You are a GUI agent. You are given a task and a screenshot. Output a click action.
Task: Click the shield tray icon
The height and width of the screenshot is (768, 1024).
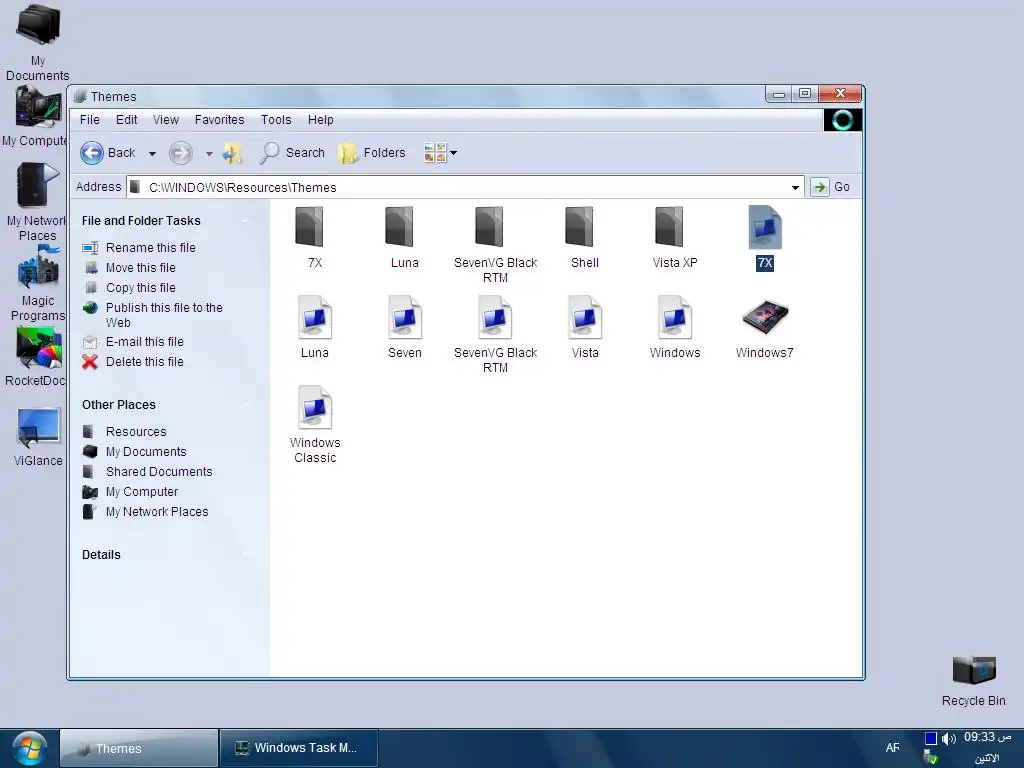(931, 758)
